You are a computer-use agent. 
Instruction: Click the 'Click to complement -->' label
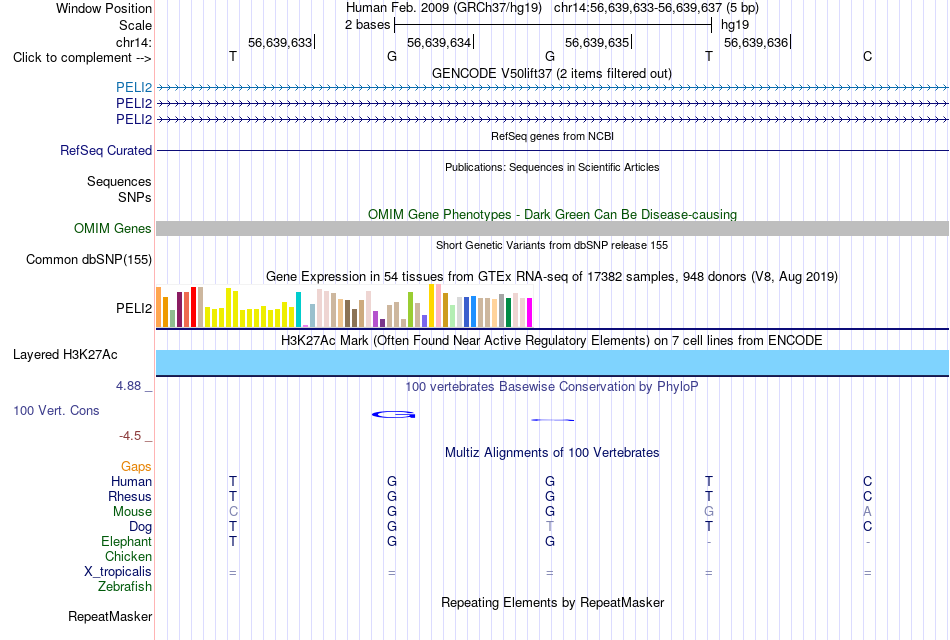click(x=82, y=58)
